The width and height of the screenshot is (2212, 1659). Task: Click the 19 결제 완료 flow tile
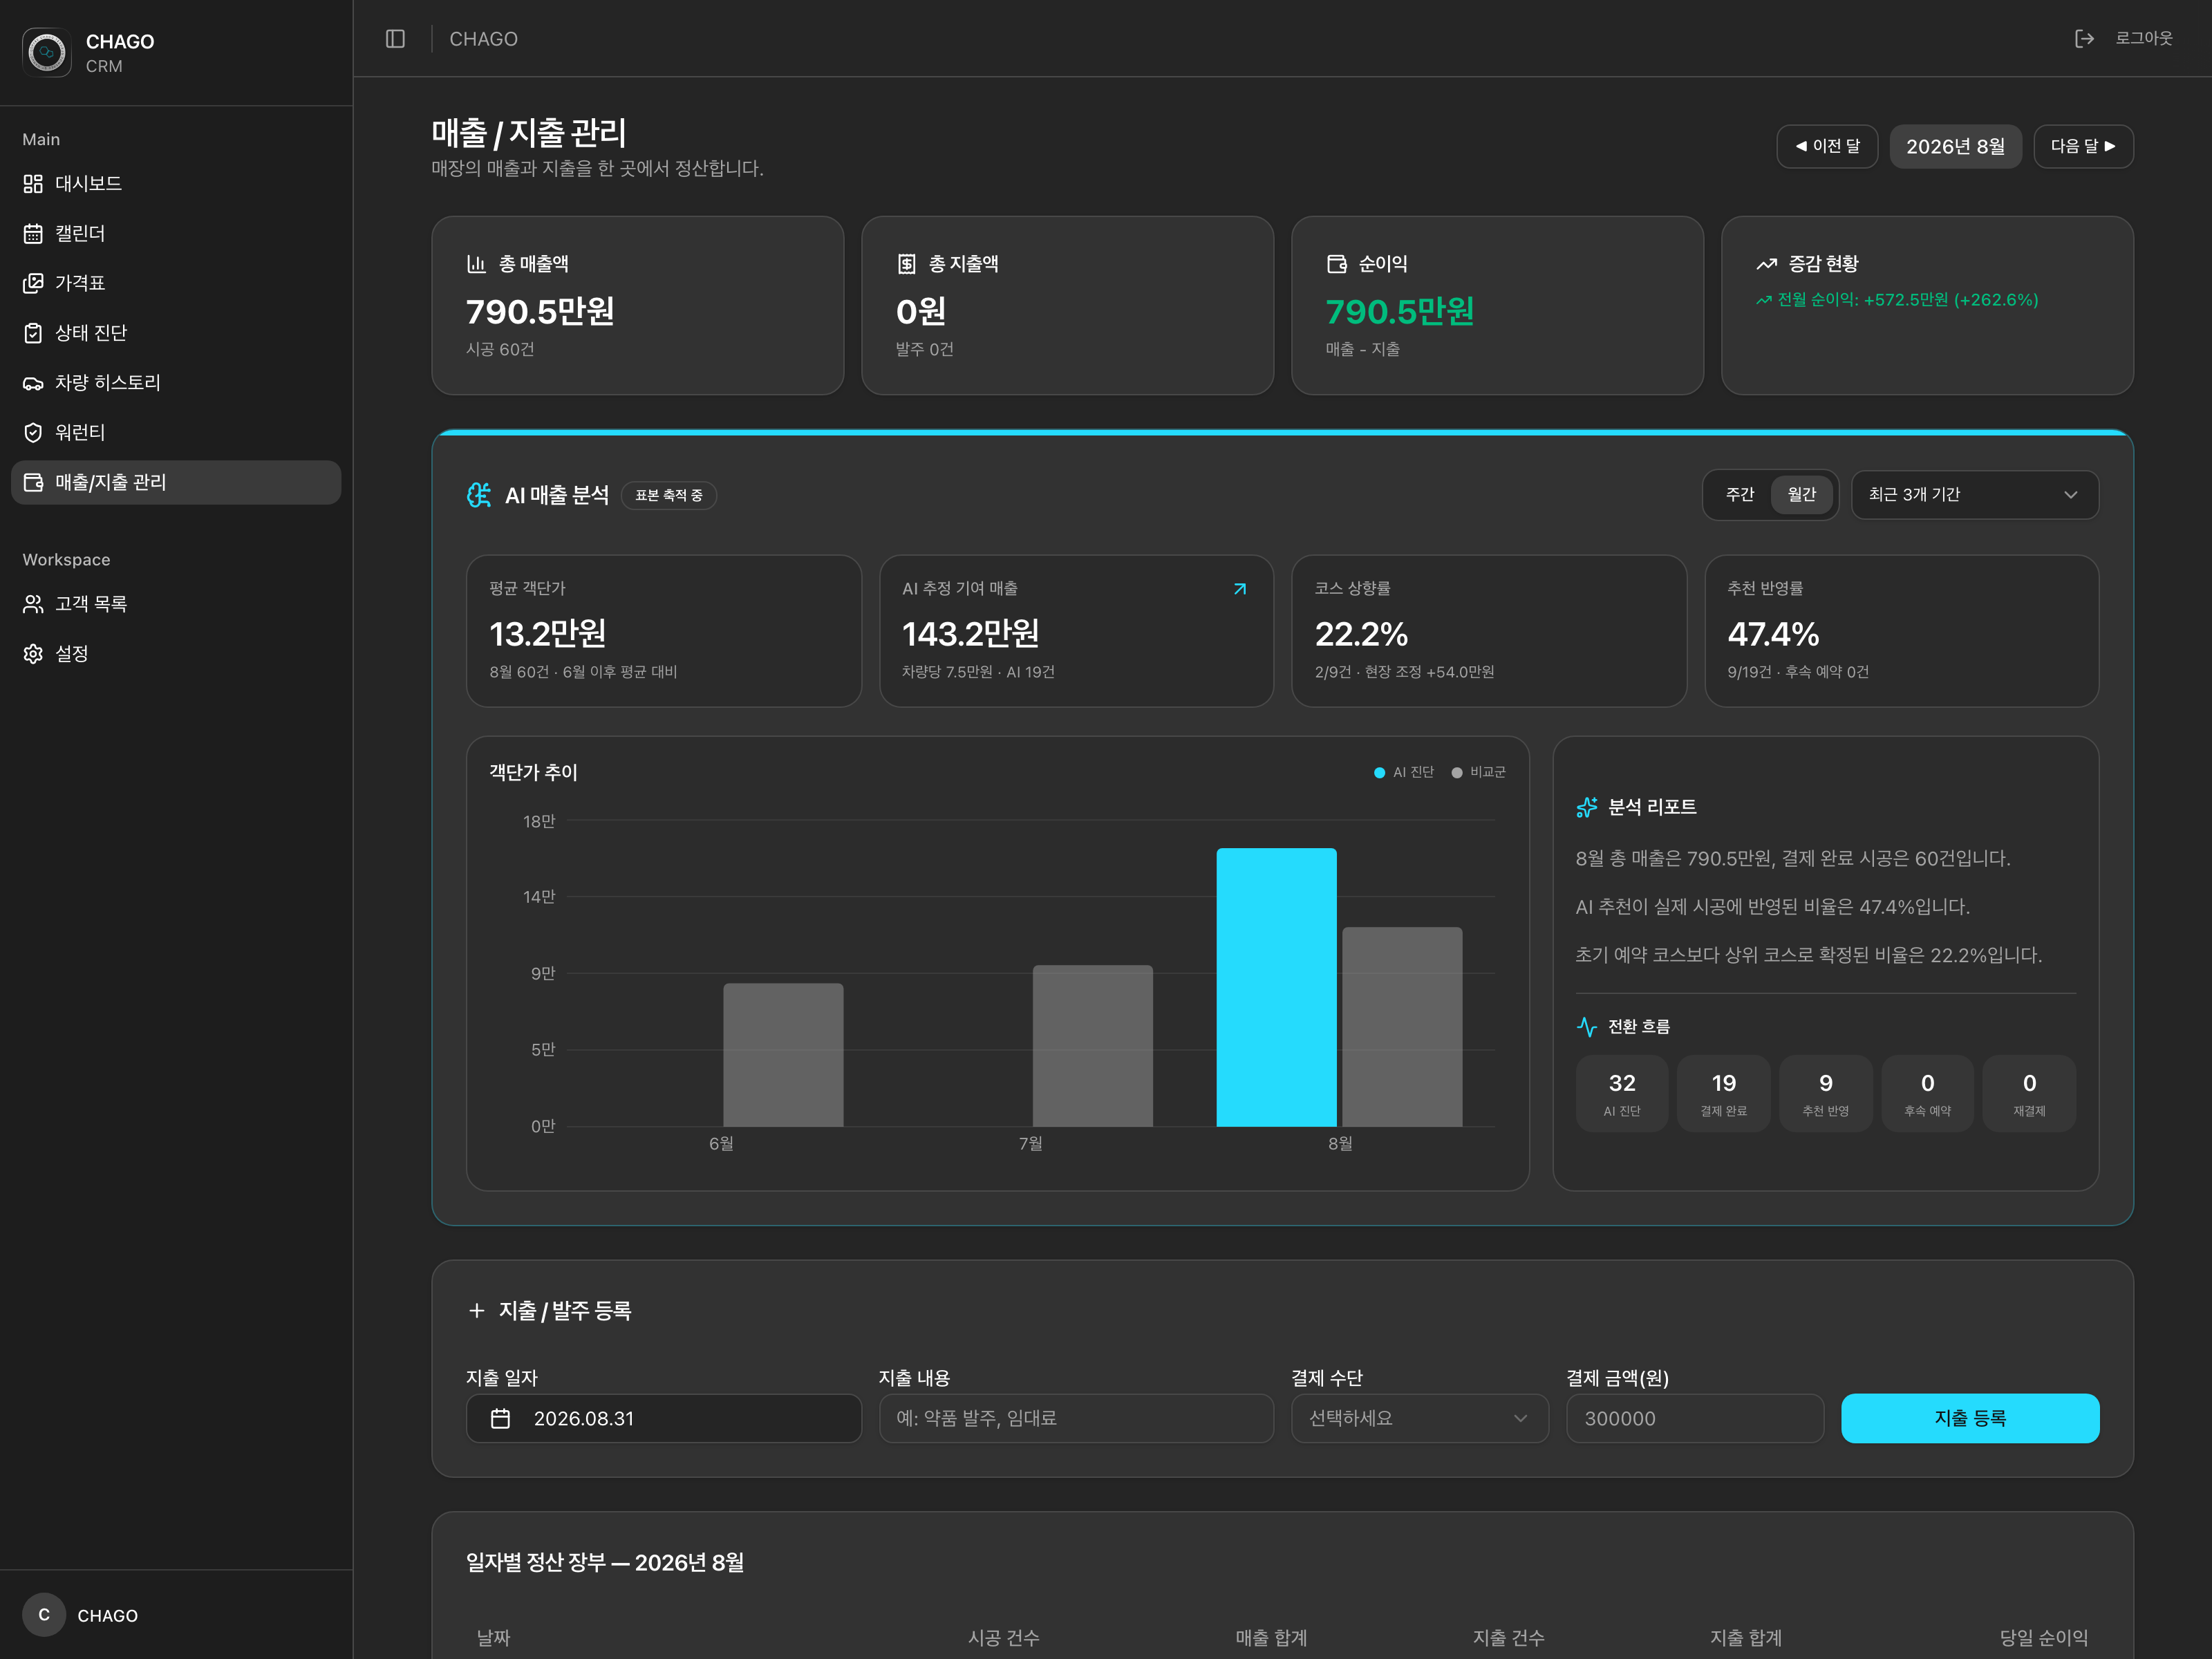[x=1723, y=1094]
